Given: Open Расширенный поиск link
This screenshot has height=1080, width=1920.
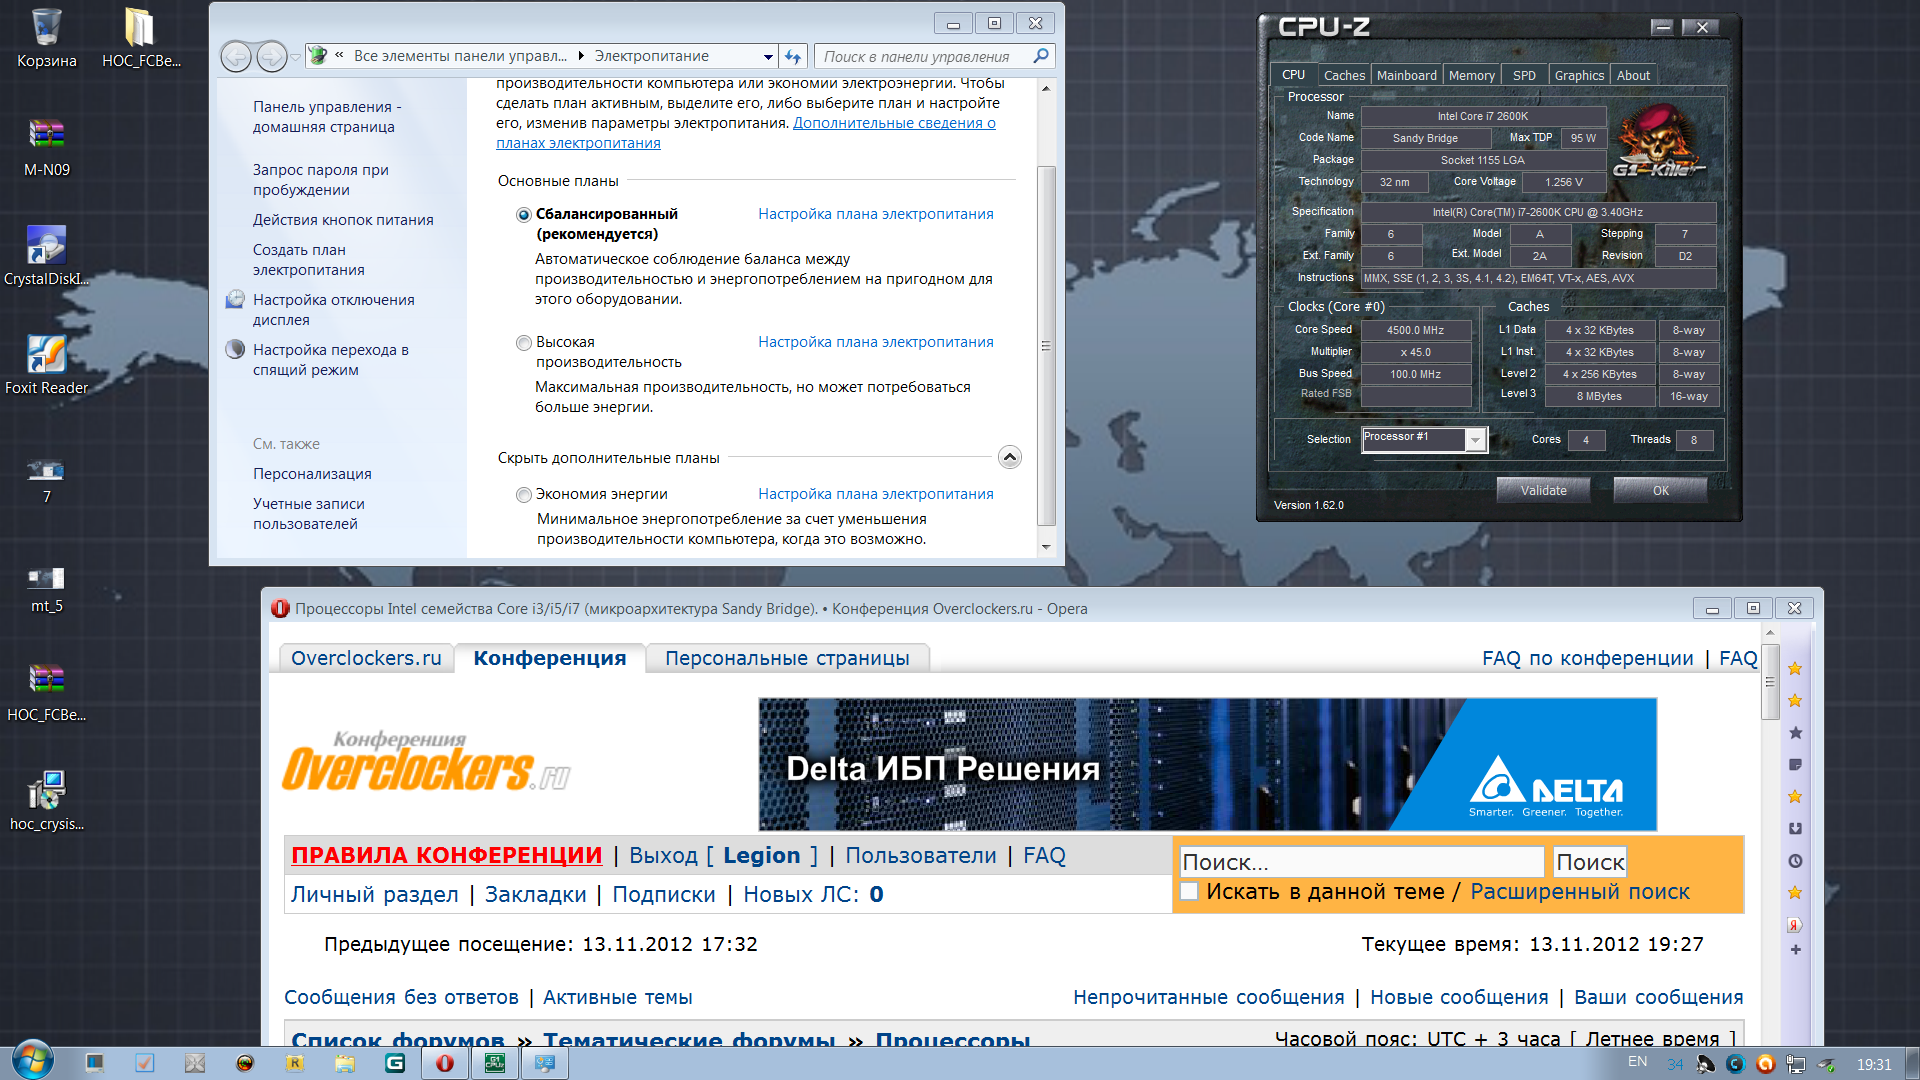Looking at the screenshot, I should click(1580, 892).
